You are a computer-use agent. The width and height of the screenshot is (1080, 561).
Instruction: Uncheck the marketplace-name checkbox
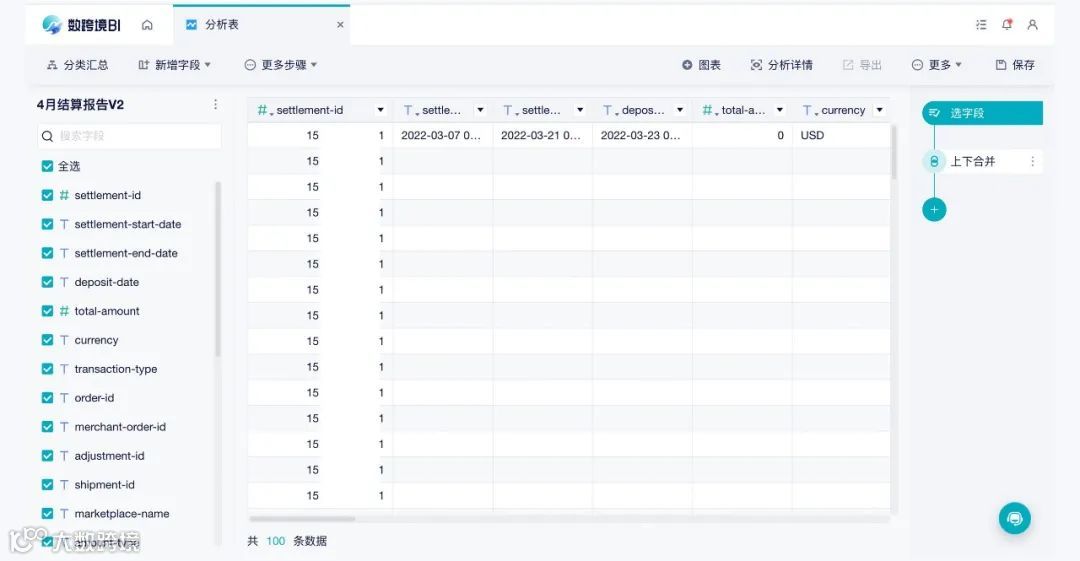click(x=48, y=513)
